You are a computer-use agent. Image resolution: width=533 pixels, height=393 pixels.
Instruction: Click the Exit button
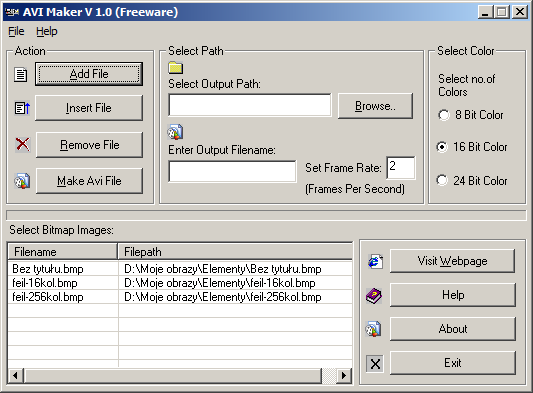pos(452,363)
